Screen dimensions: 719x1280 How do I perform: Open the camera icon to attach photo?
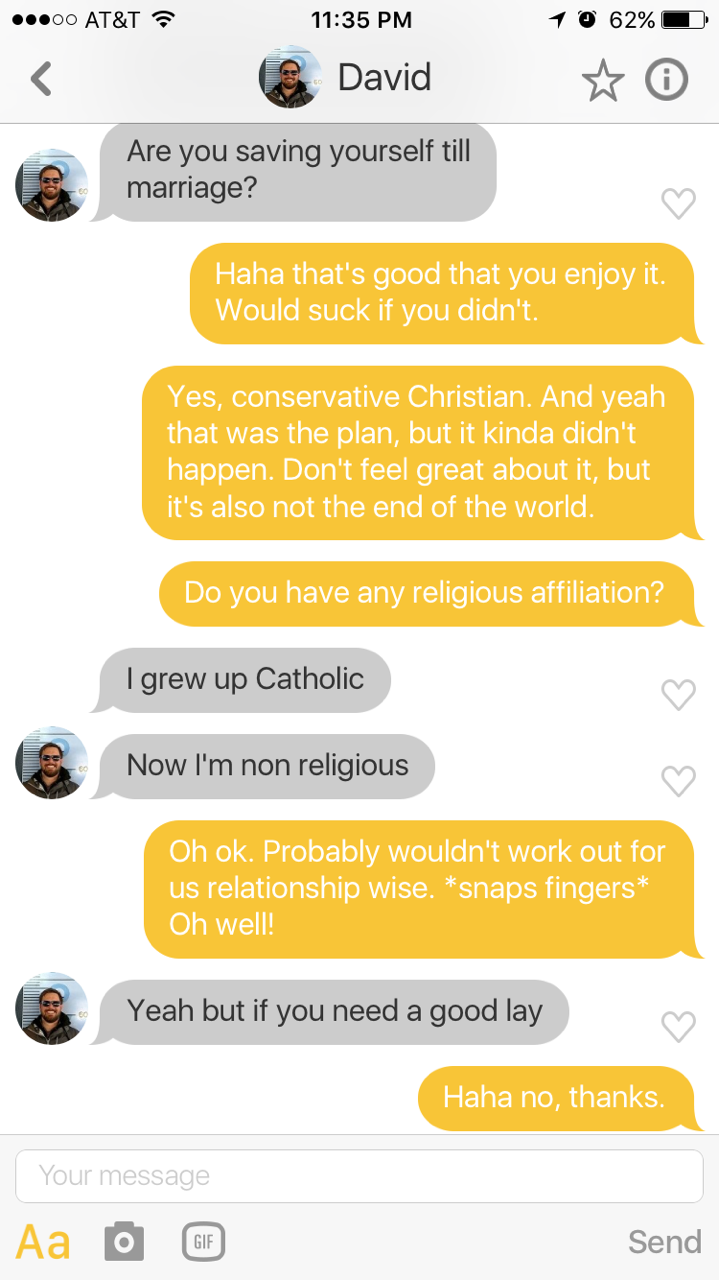click(124, 1241)
